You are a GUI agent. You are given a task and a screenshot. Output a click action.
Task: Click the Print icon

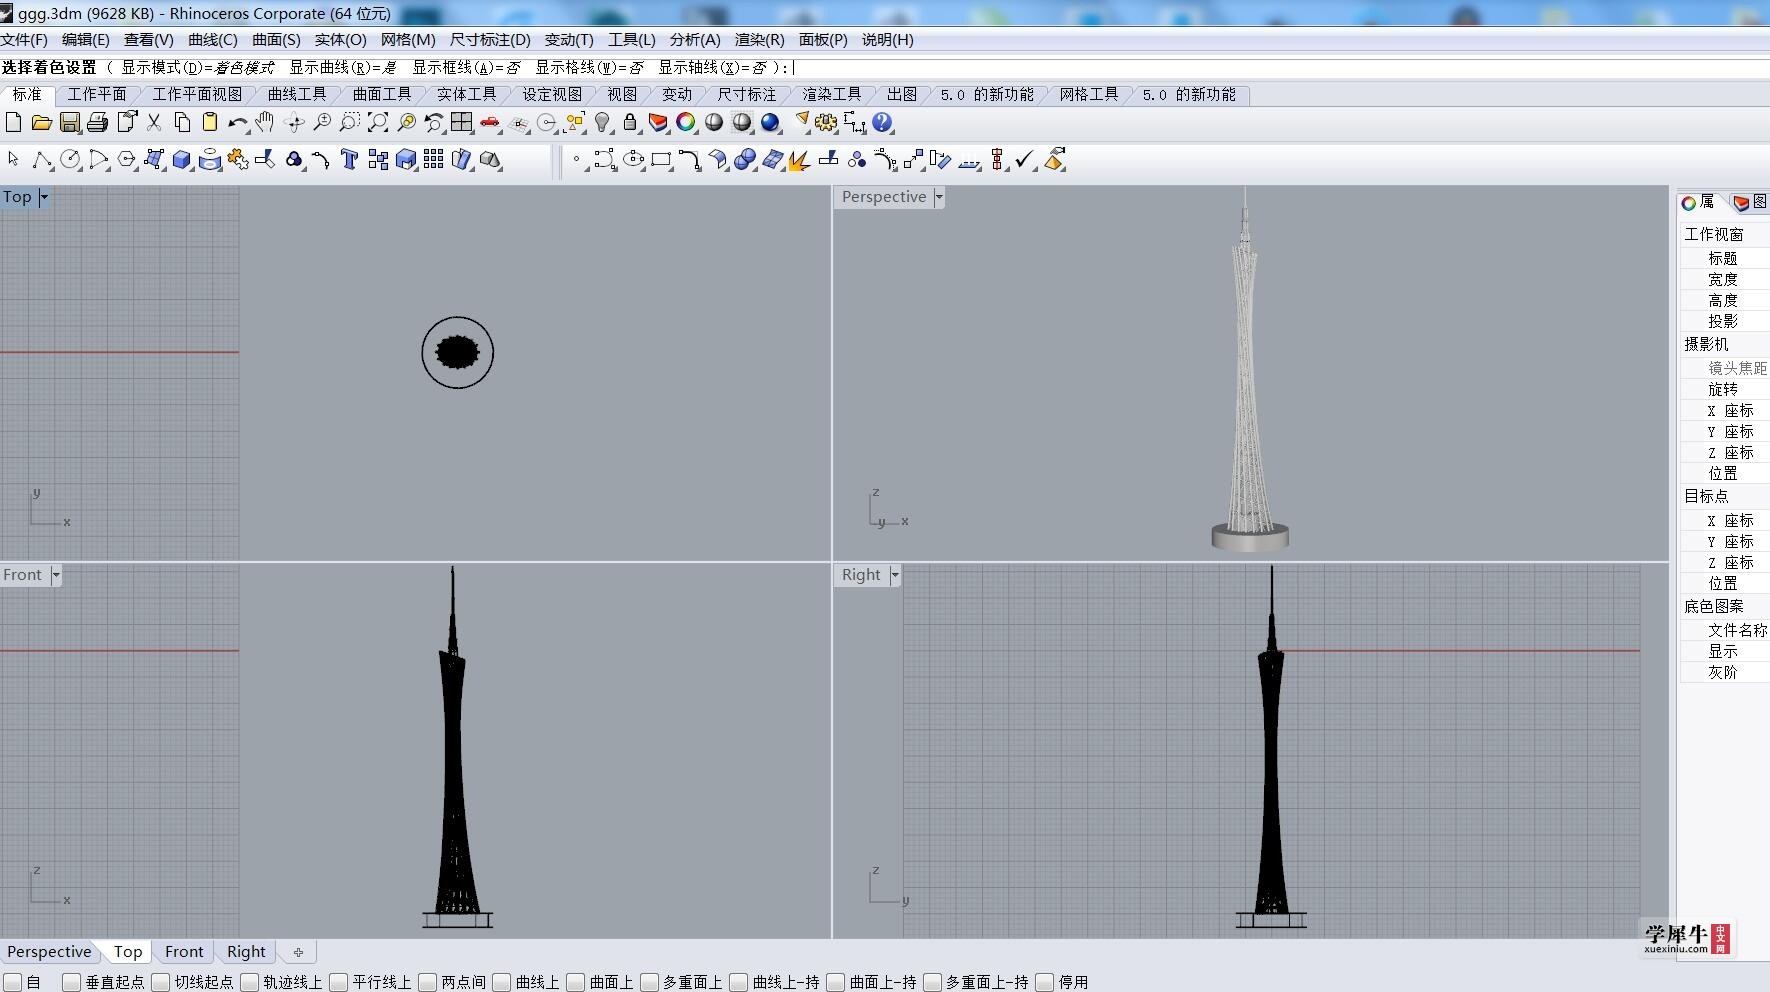(97, 122)
